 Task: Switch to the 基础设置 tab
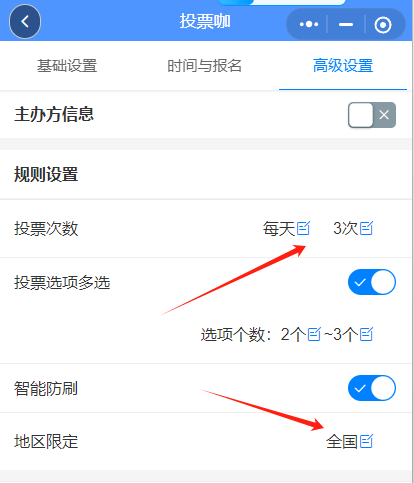(67, 66)
